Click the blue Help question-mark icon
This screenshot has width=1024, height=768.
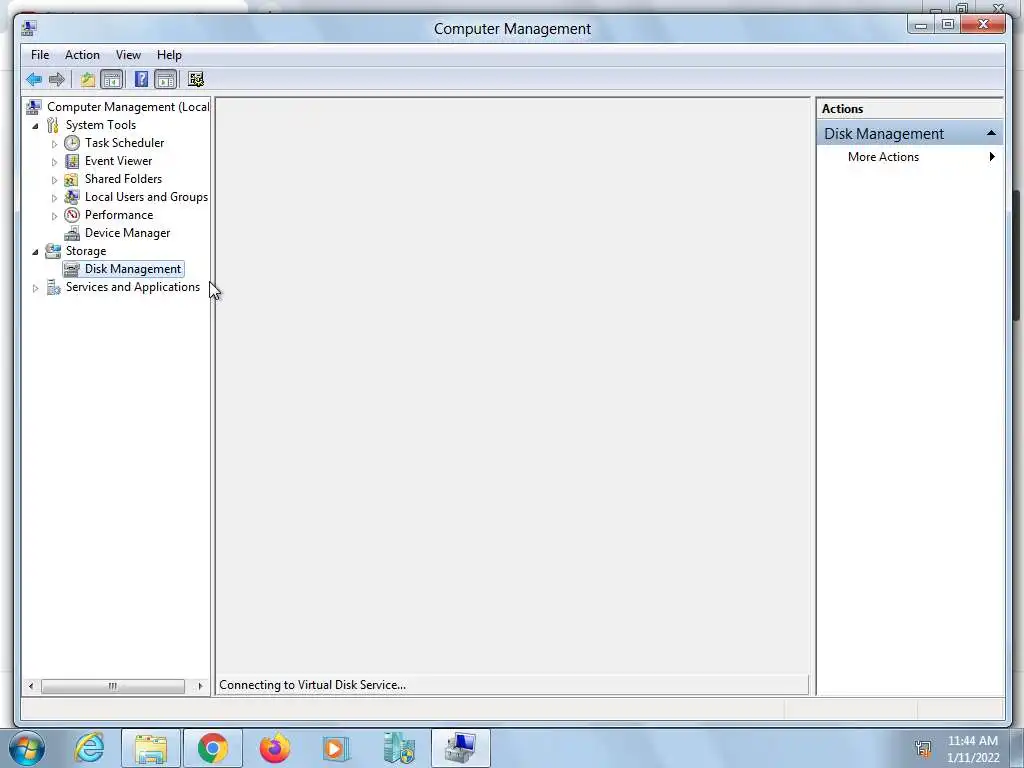click(x=141, y=80)
